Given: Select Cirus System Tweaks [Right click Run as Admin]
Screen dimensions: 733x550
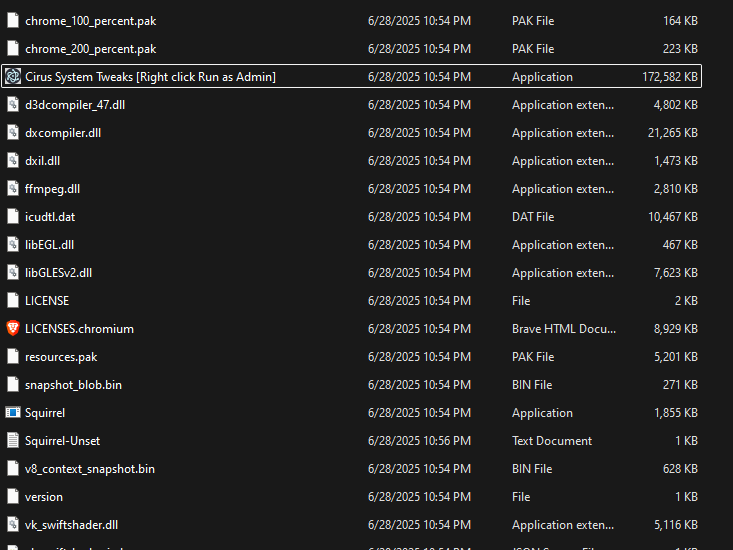Looking at the screenshot, I should (x=151, y=77).
